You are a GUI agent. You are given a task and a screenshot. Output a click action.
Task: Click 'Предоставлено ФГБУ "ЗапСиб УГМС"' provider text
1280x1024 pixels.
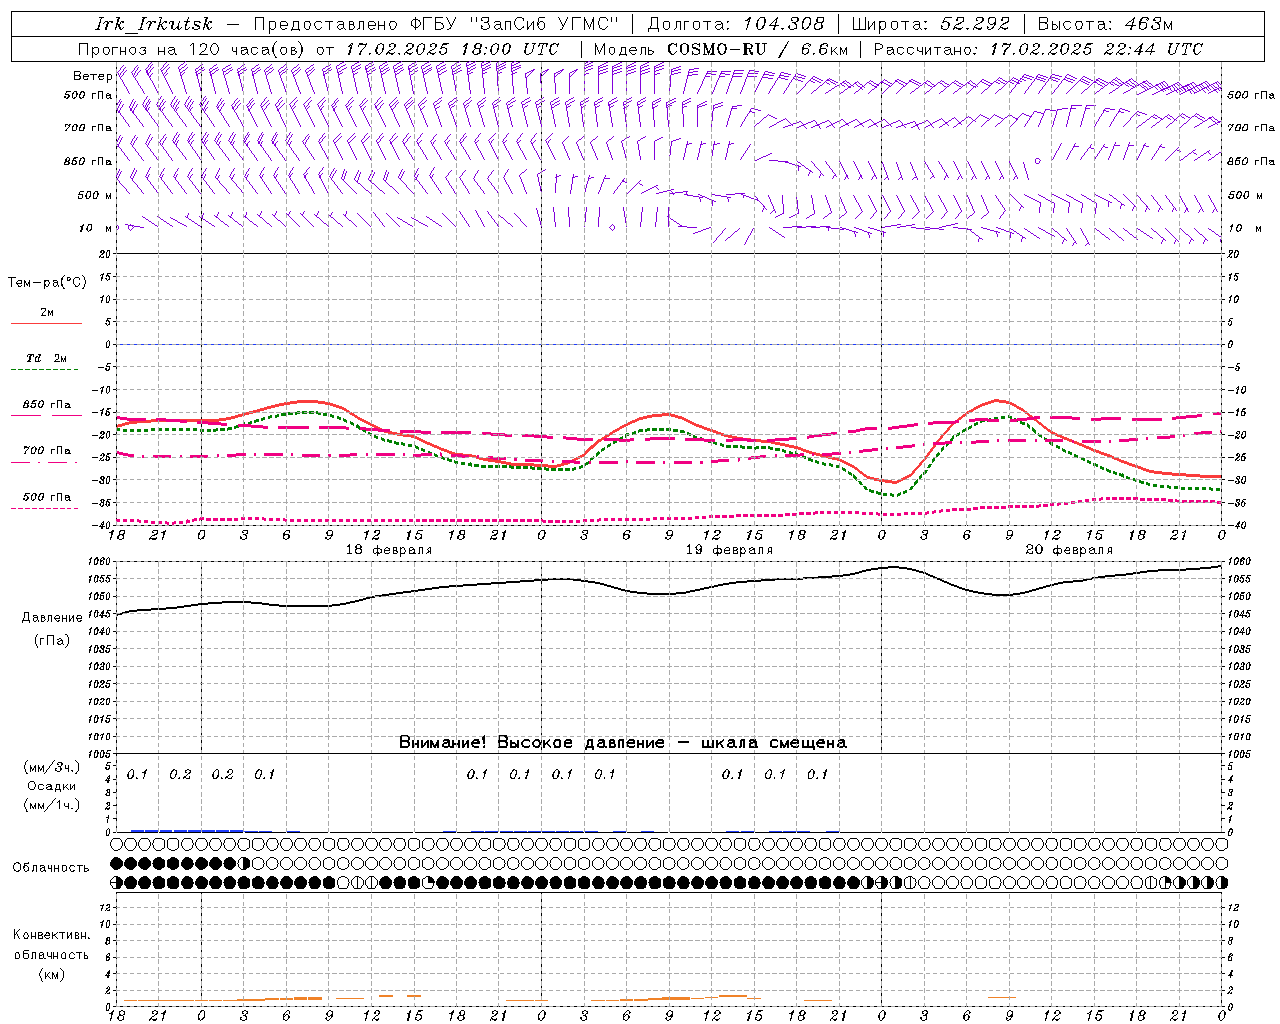tap(437, 24)
